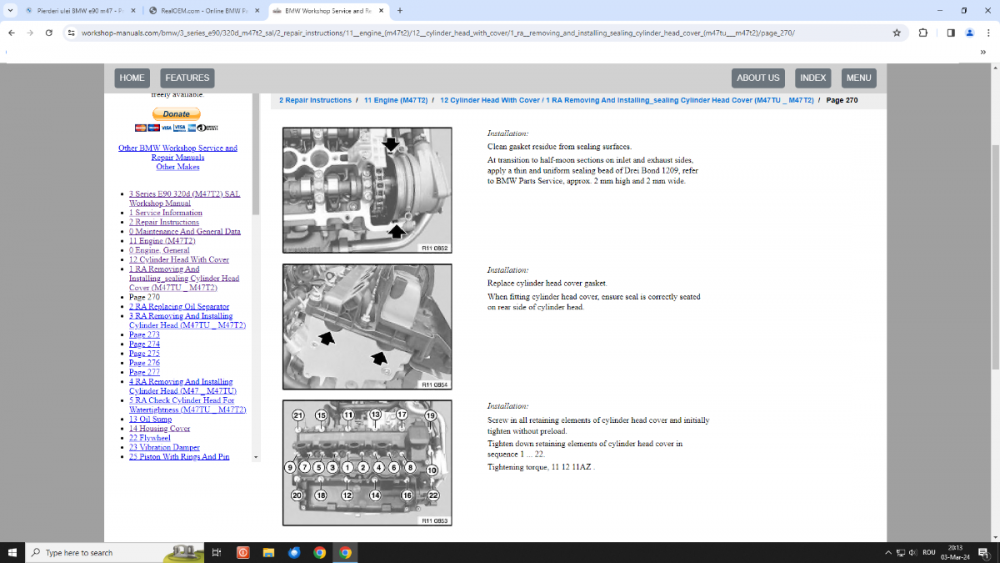Go to Page 275 link
This screenshot has height=563, width=1000.
pos(144,353)
